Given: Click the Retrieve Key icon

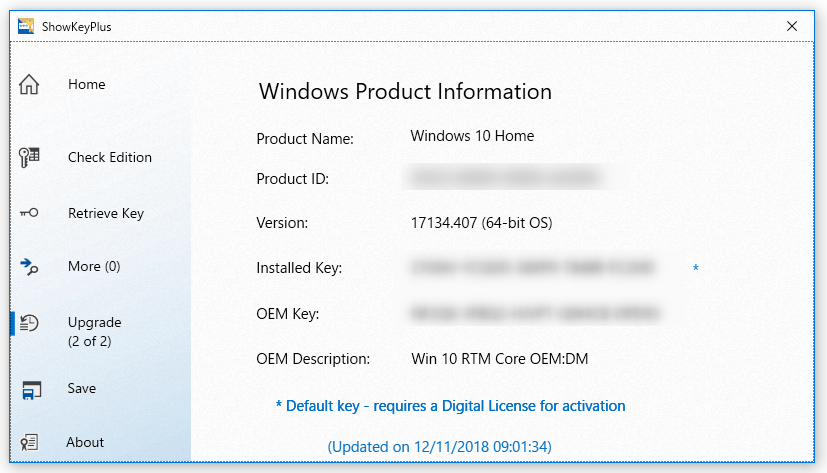Looking at the screenshot, I should 29,213.
